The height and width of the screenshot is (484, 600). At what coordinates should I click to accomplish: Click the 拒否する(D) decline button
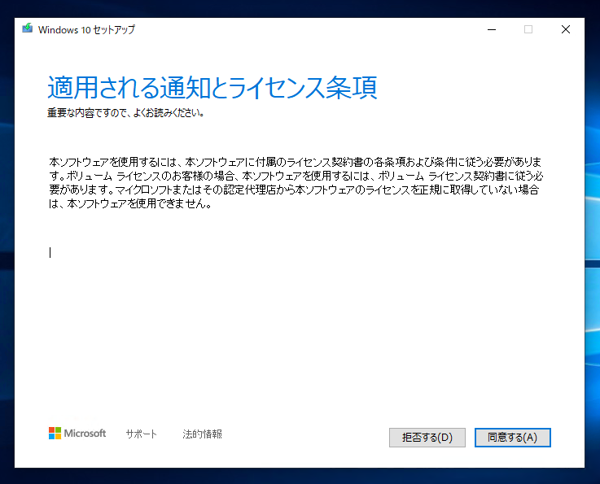point(427,437)
